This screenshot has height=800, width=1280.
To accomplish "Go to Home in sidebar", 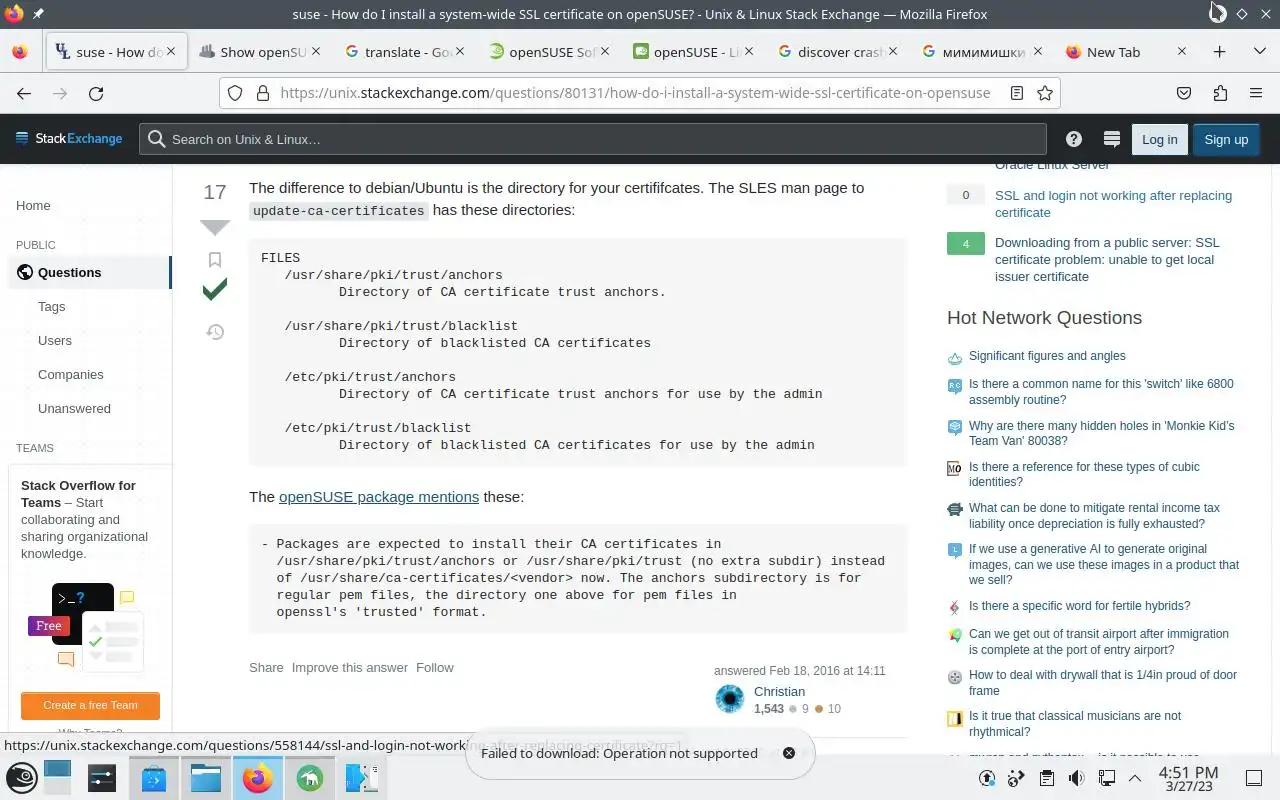I will pyautogui.click(x=33, y=205).
